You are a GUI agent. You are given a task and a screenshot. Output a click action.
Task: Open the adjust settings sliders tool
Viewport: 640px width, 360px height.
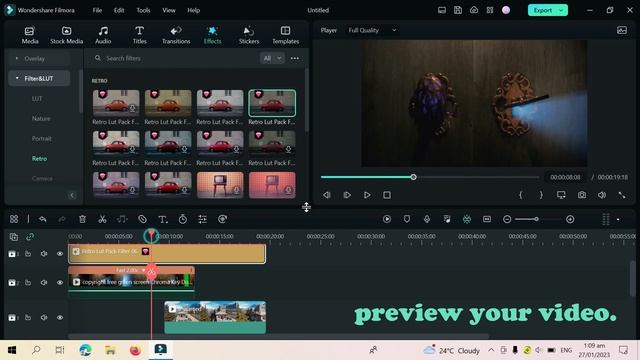(x=202, y=219)
